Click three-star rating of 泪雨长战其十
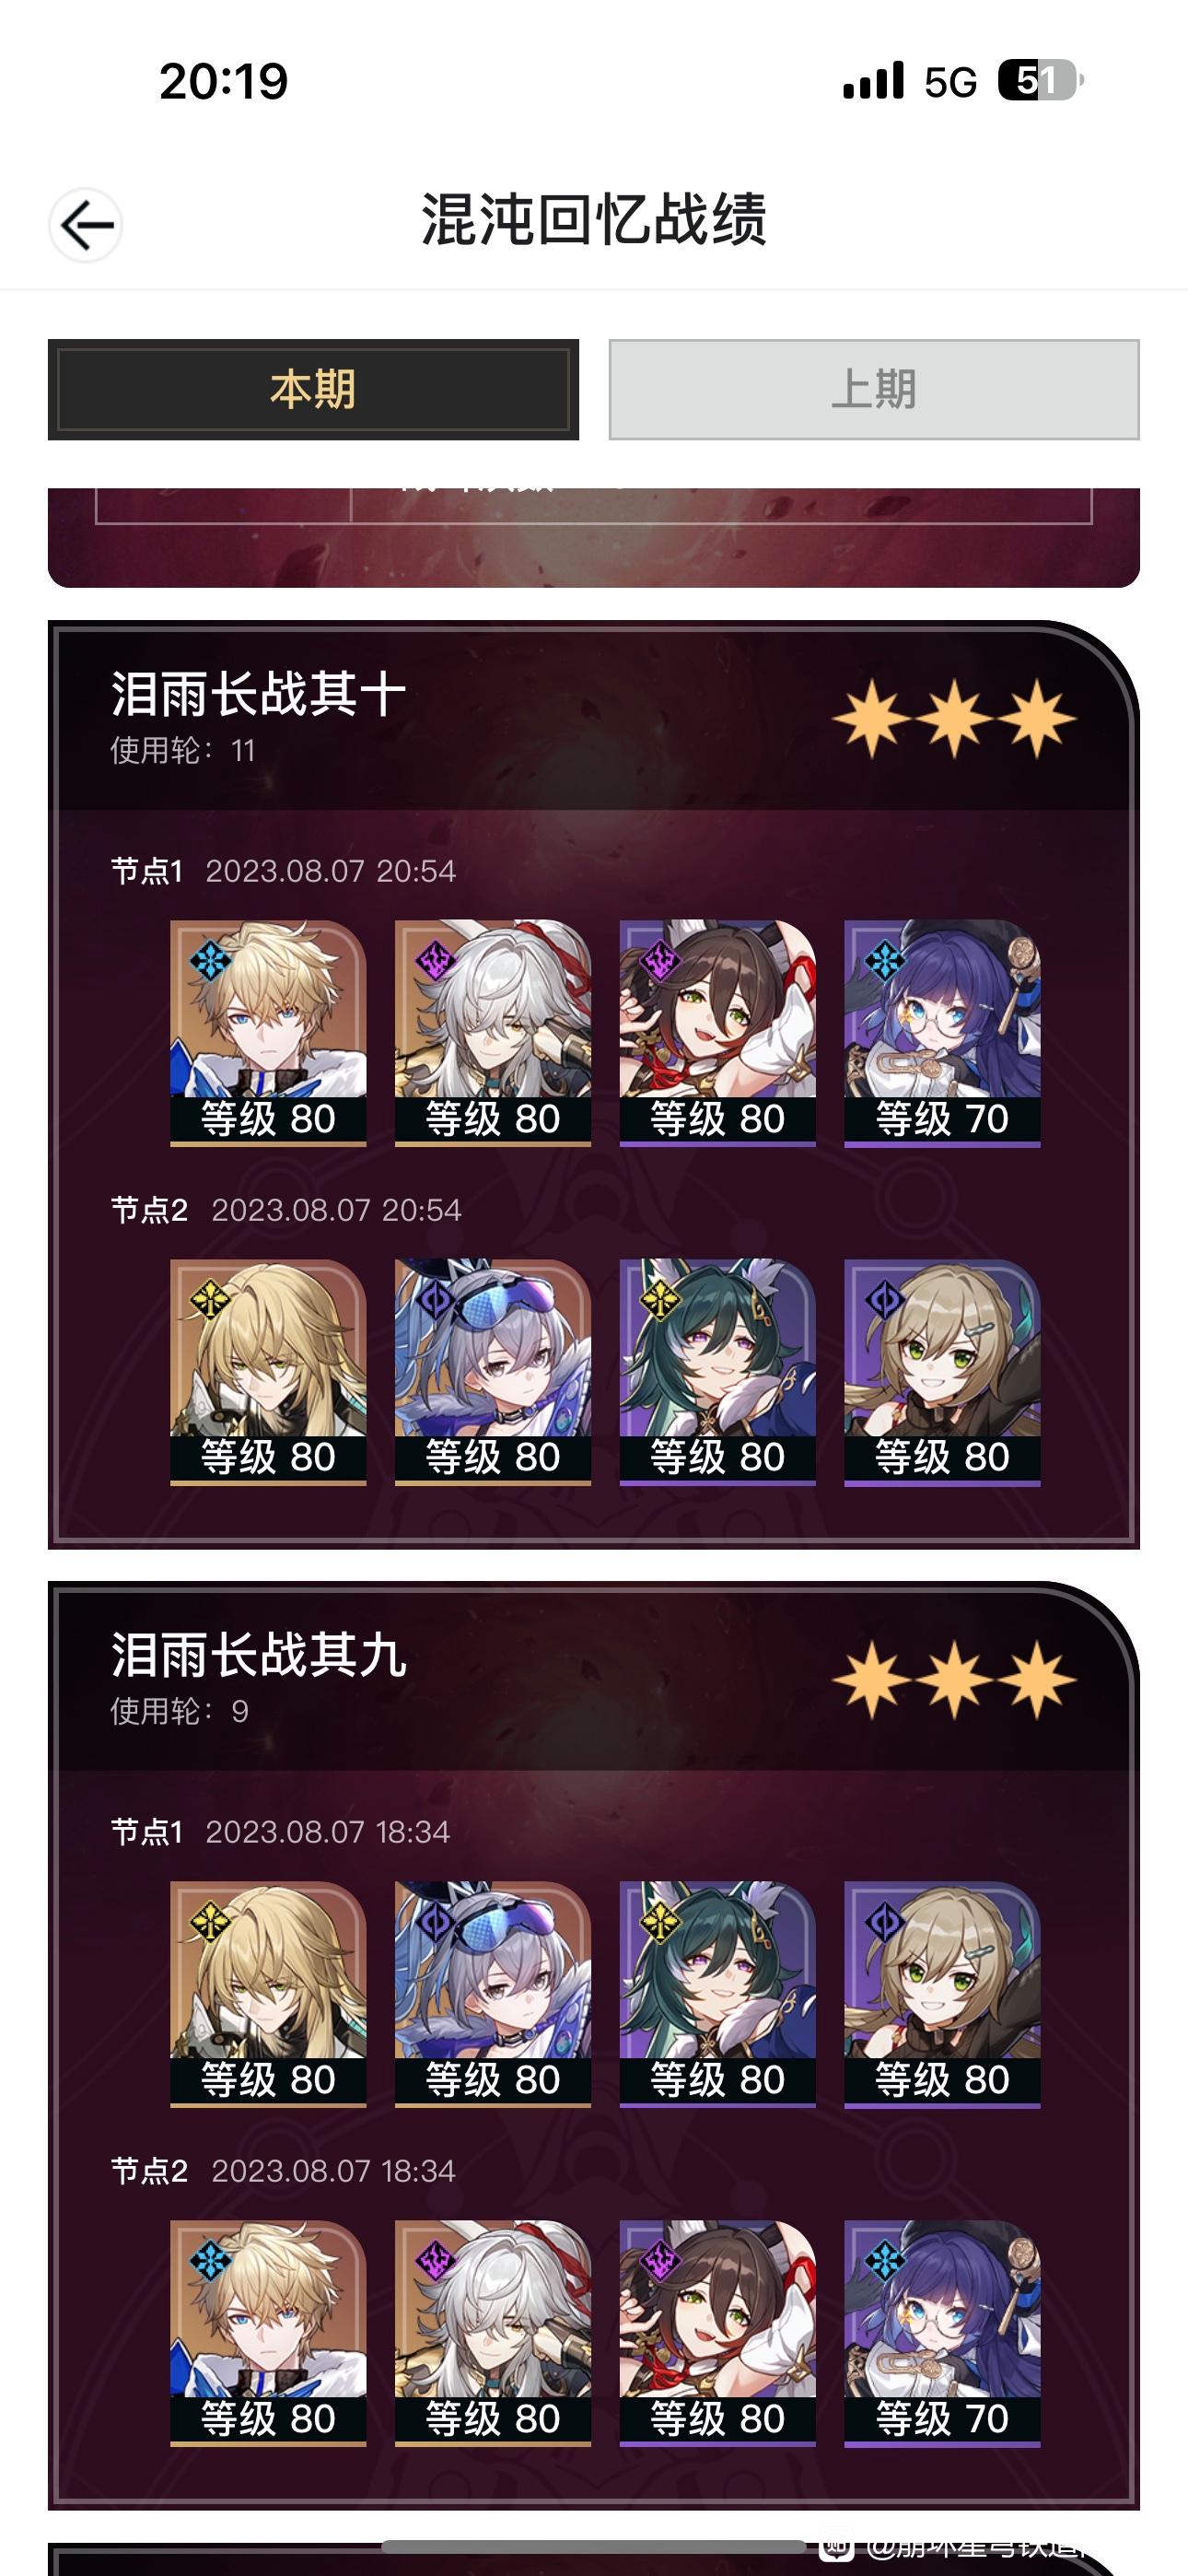Screen dimensions: 1188x2576 click(x=954, y=718)
